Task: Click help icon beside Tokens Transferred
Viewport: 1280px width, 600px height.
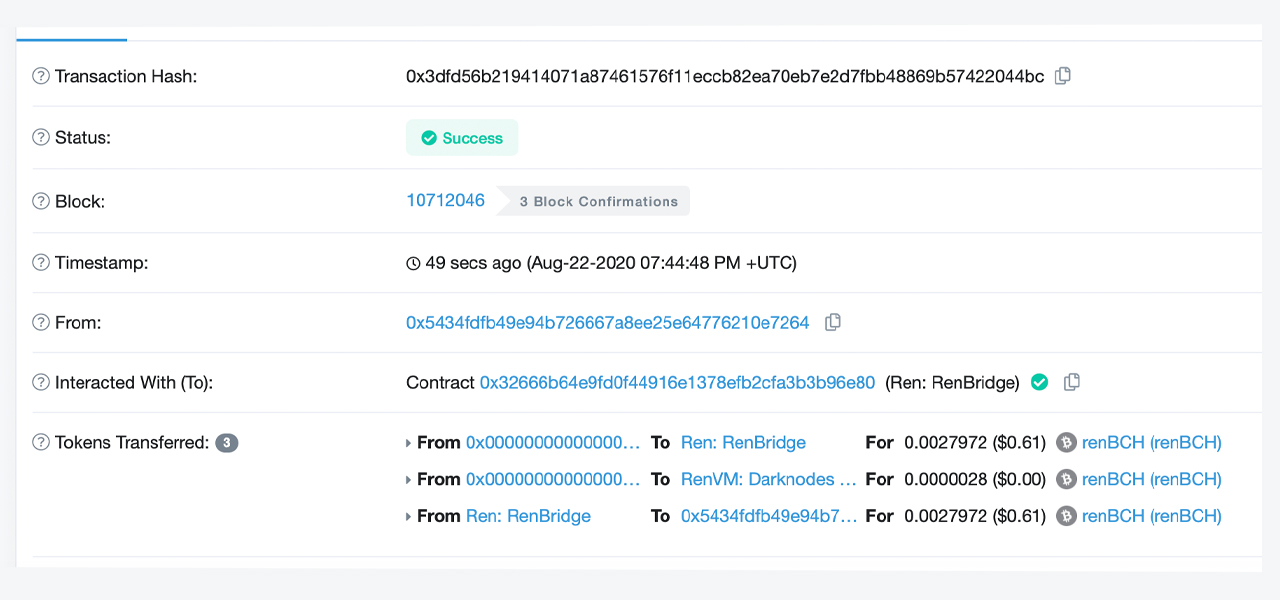Action: coord(41,442)
